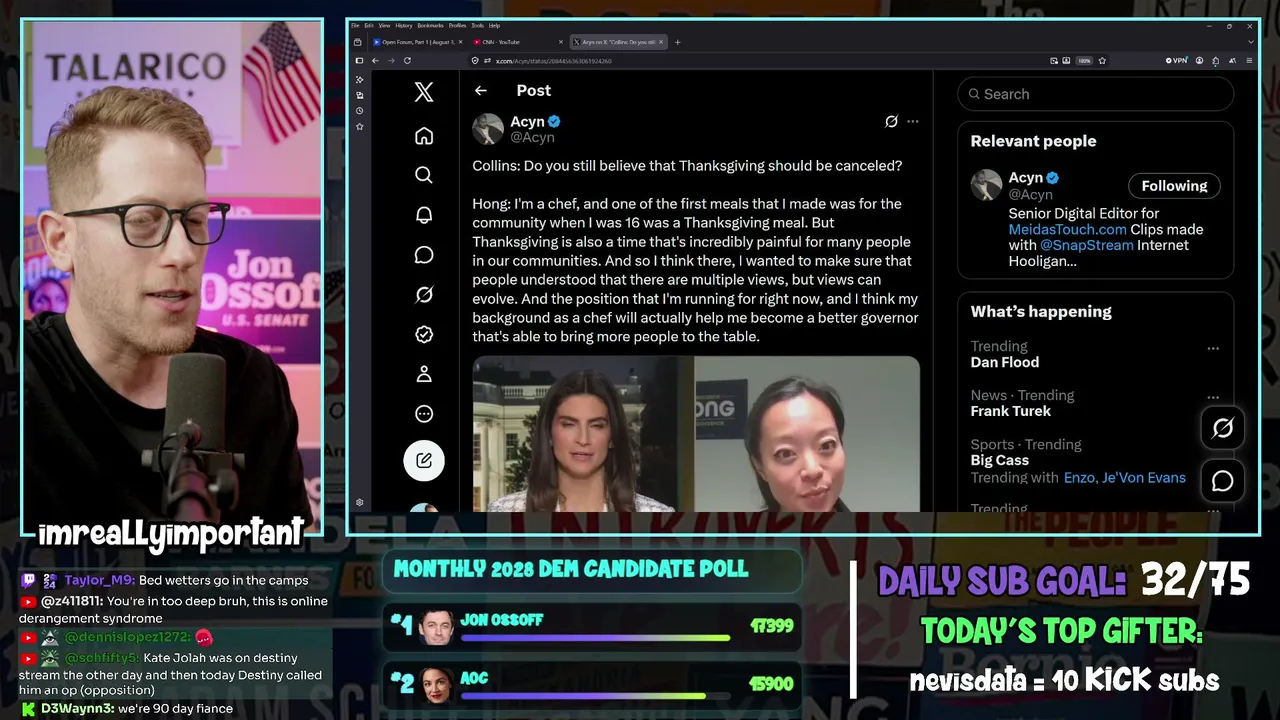Image resolution: width=1280 pixels, height=720 pixels.
Task: Open the floating Messages chat button
Action: click(x=1222, y=481)
